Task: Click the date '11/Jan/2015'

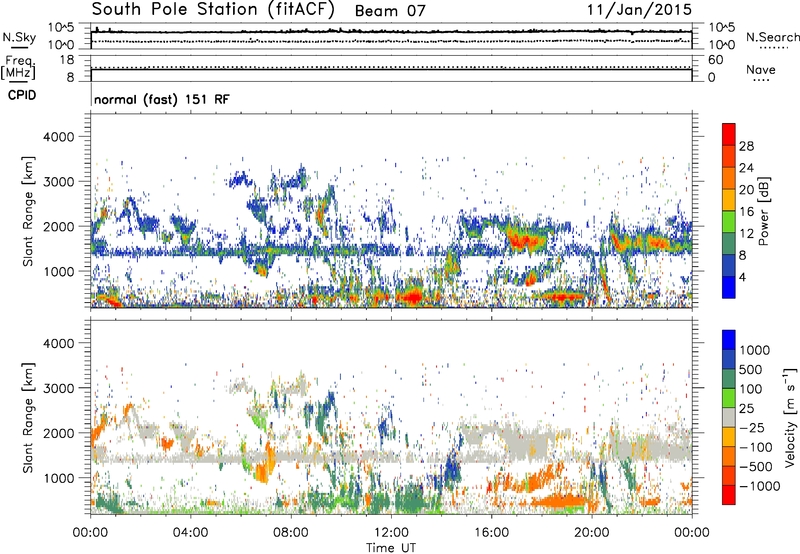Action: pyautogui.click(x=639, y=9)
